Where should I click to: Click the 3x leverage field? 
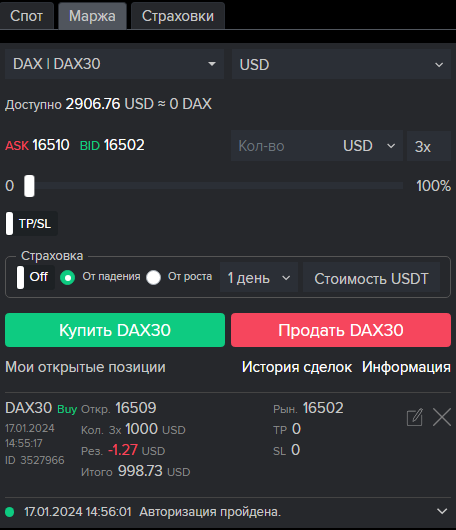point(429,146)
